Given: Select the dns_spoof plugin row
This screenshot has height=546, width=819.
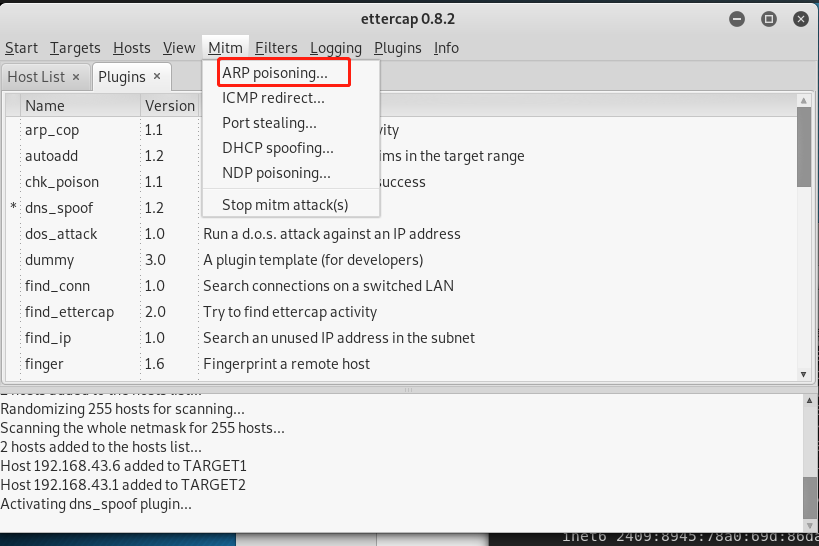Looking at the screenshot, I should 401,207.
